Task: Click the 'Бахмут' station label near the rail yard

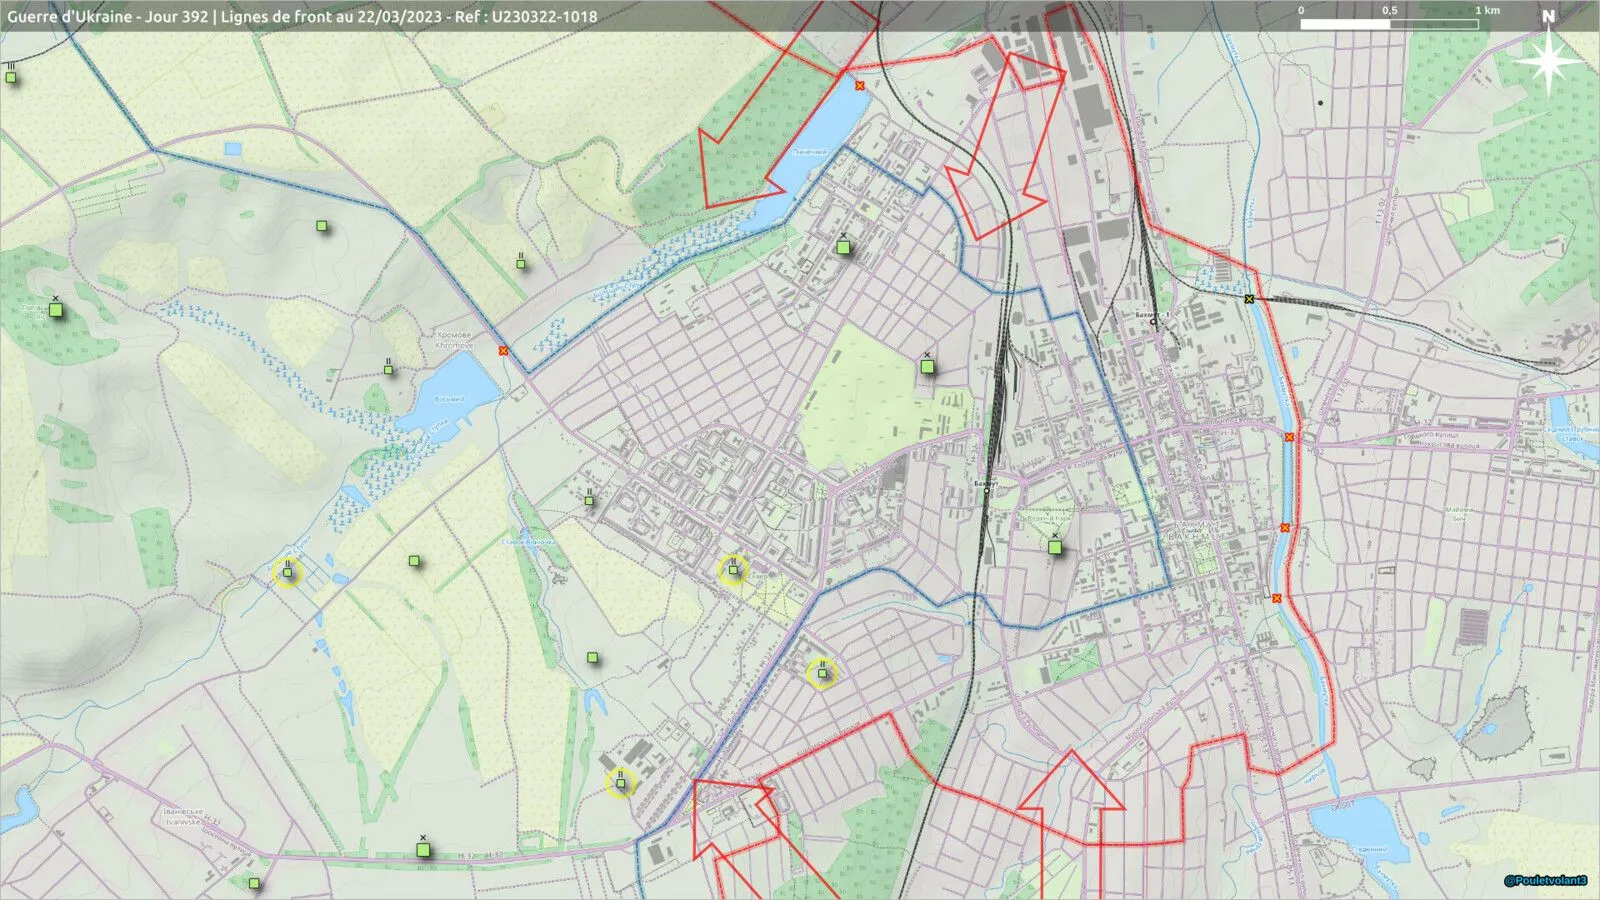Action: pyautogui.click(x=986, y=483)
